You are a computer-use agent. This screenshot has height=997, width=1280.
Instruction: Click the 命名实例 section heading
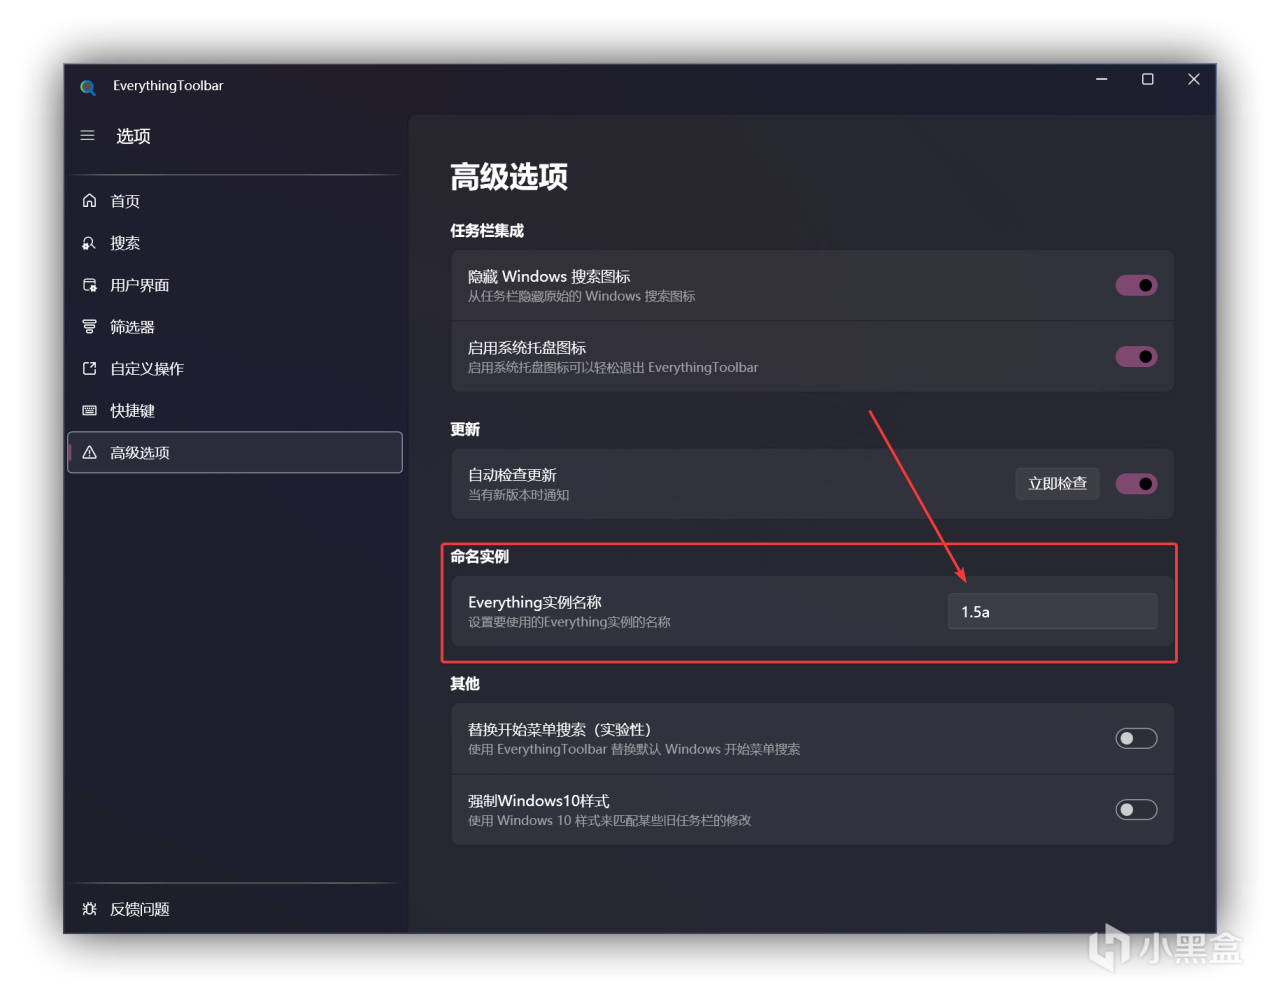click(480, 557)
